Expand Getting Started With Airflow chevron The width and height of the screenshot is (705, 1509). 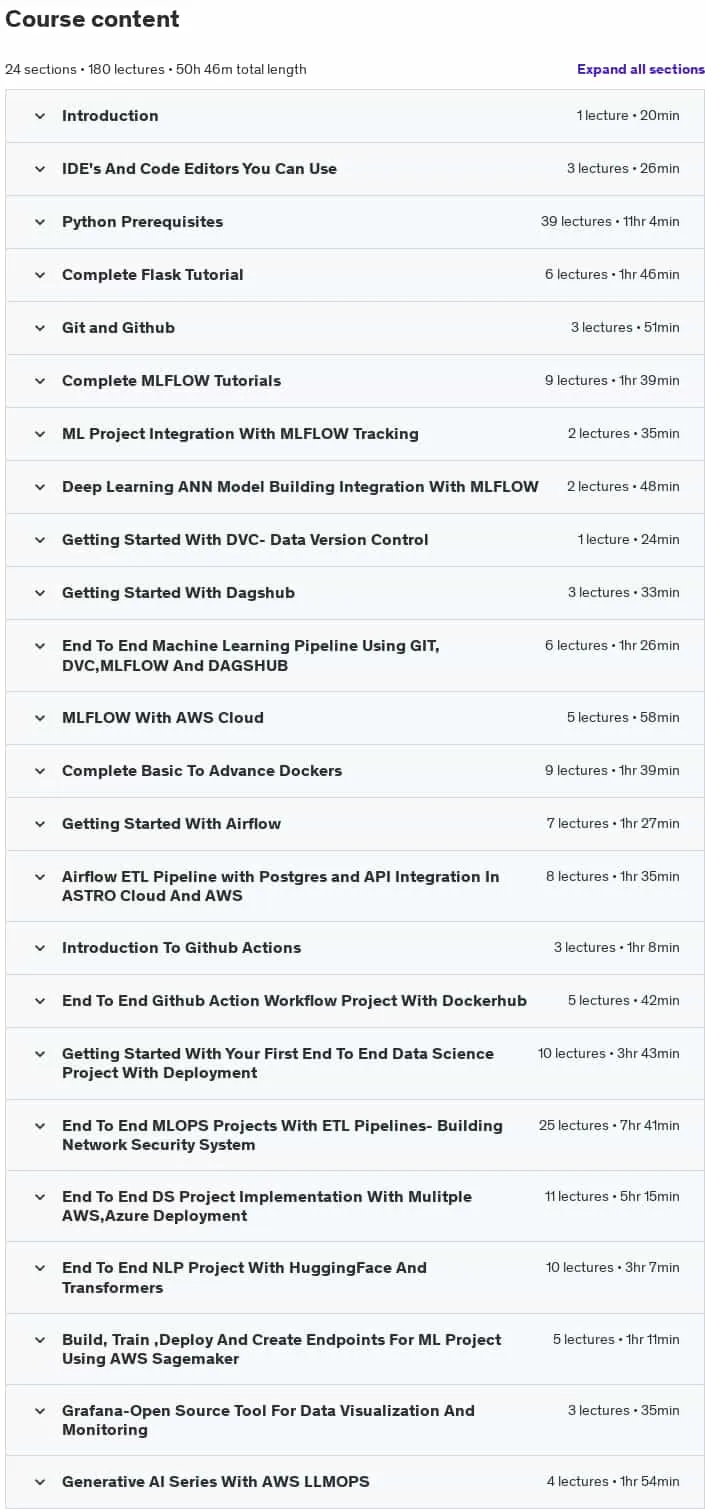pos(40,824)
